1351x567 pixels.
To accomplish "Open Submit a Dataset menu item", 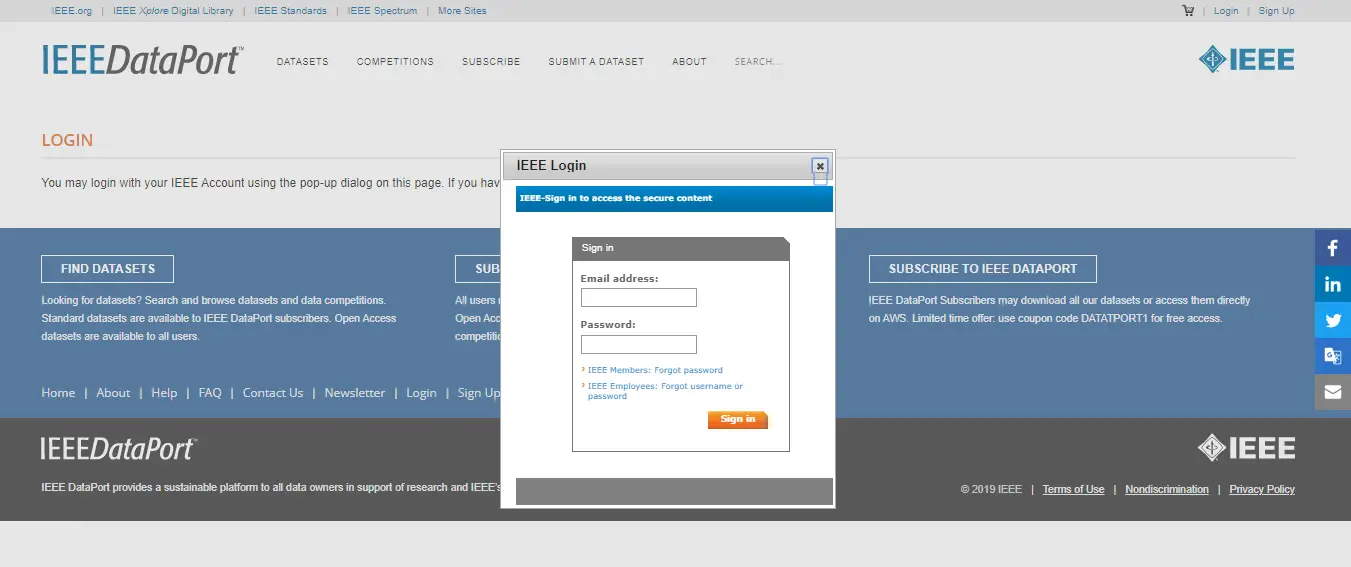I will 596,62.
